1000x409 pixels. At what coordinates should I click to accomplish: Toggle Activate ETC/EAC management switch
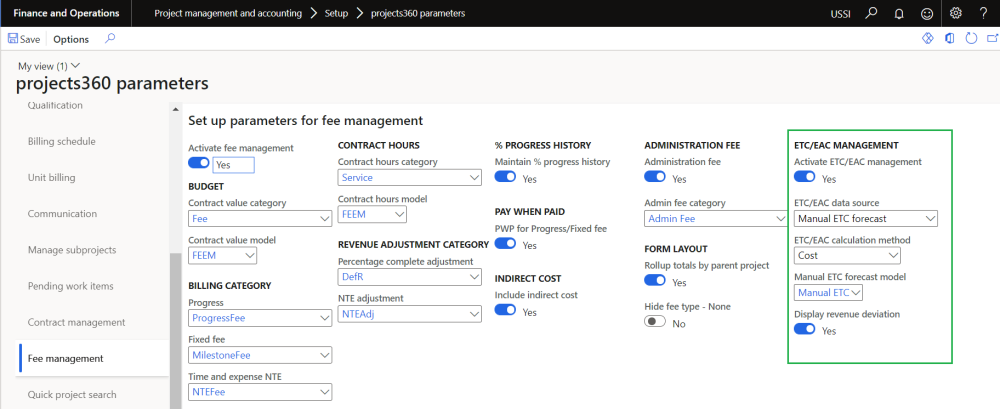(x=804, y=178)
